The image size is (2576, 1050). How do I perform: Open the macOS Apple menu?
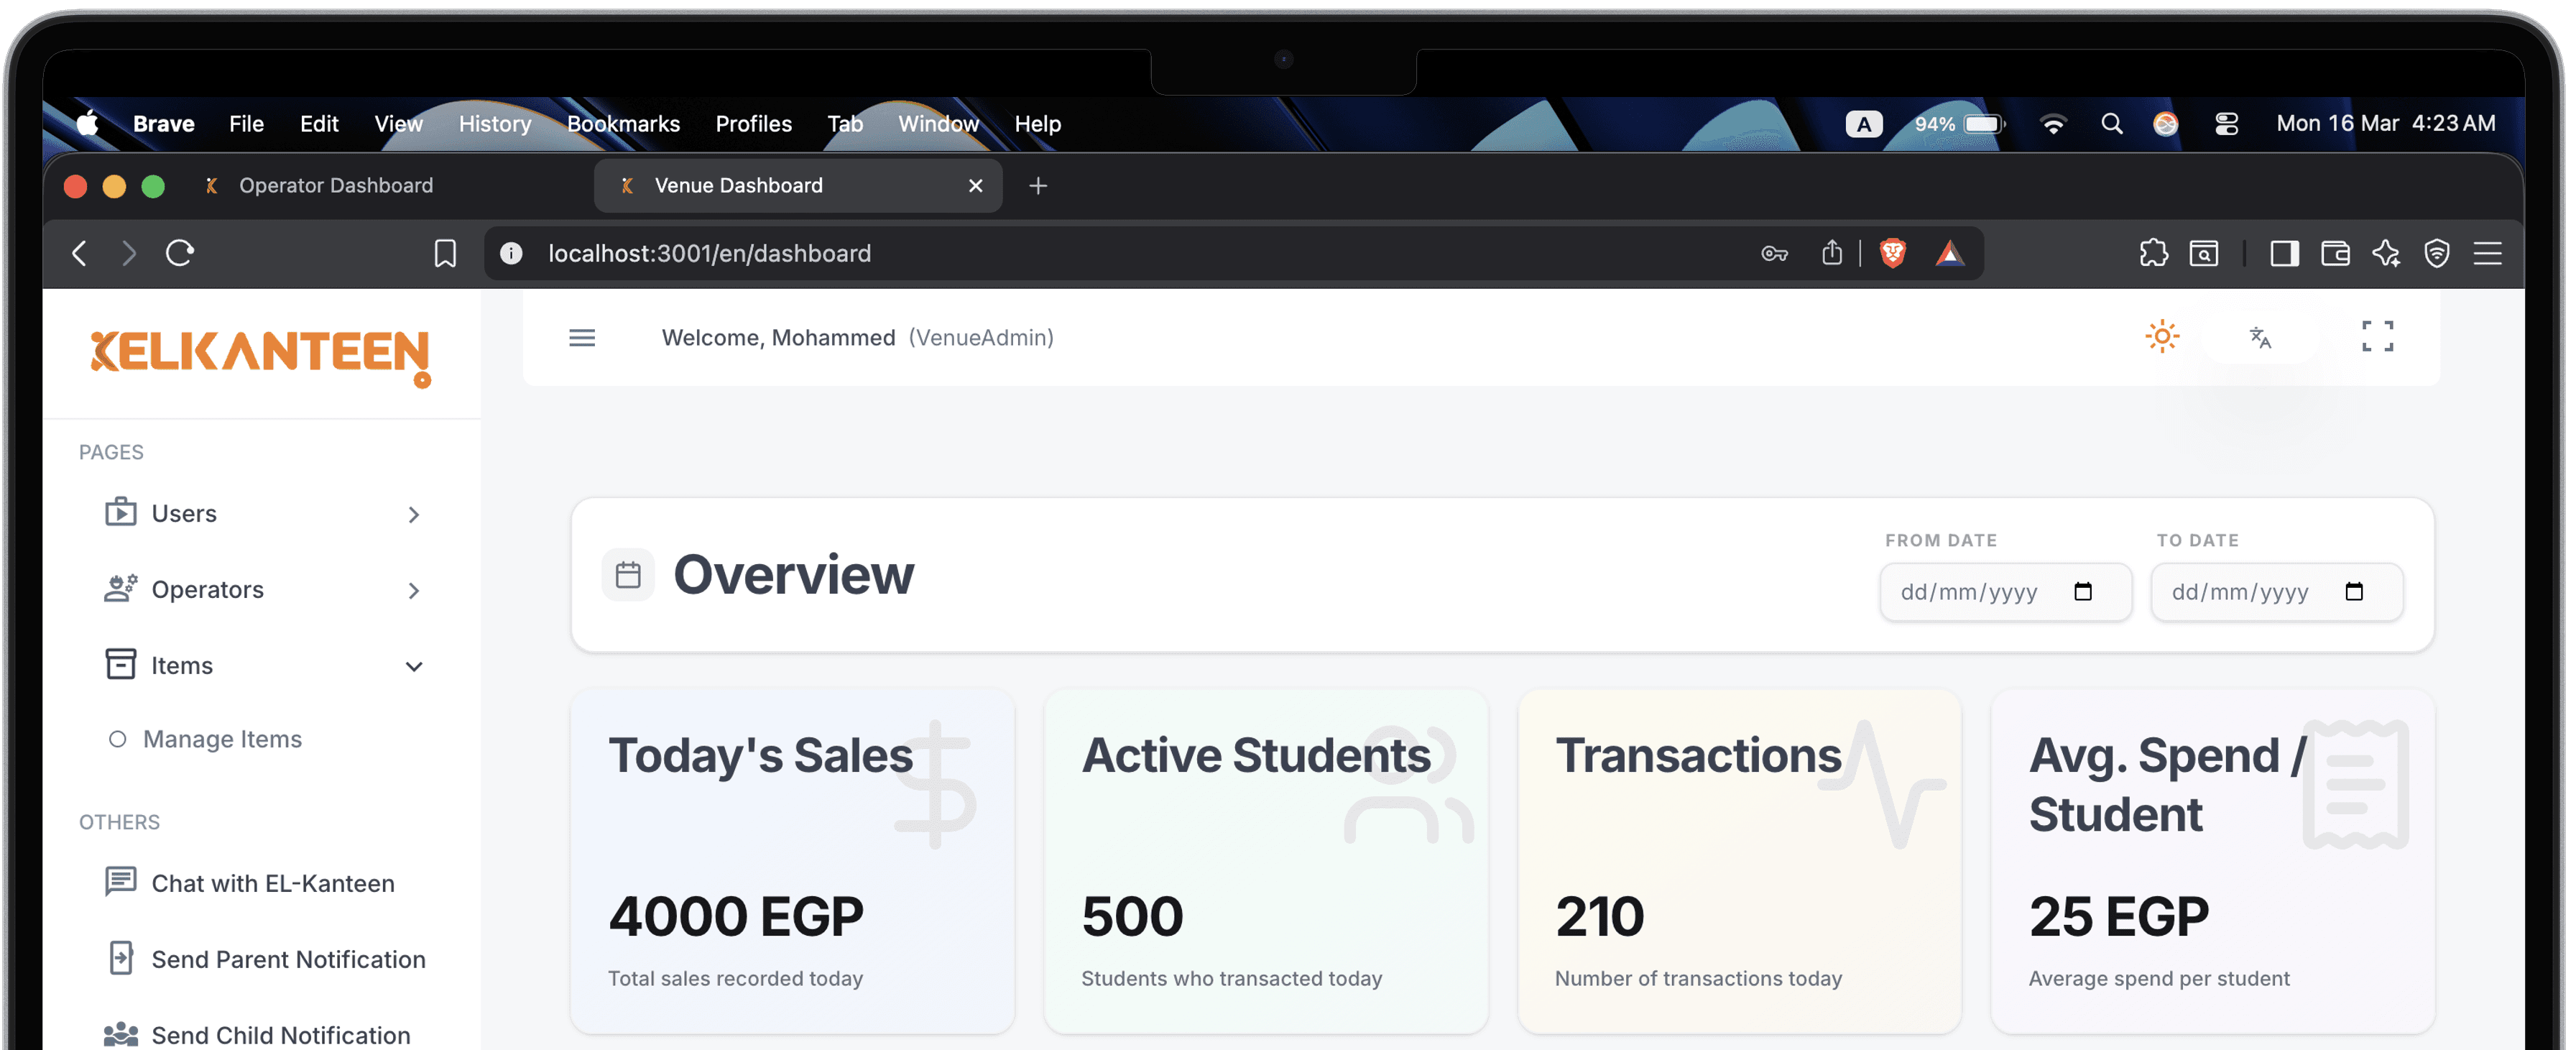click(88, 123)
